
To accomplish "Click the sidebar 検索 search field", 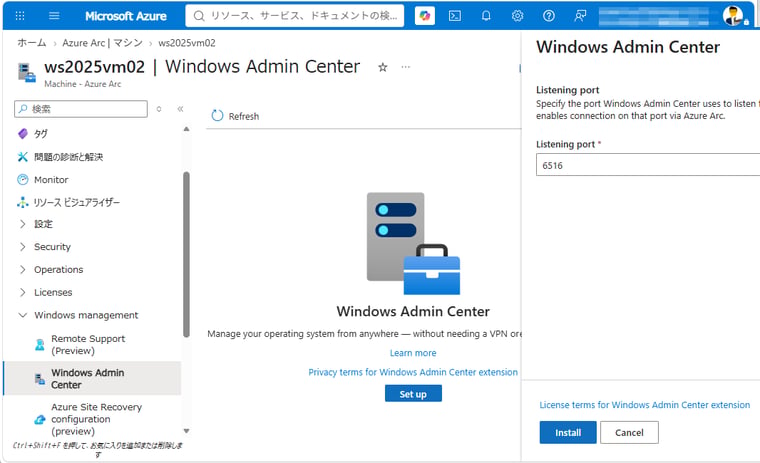I will (81, 109).
